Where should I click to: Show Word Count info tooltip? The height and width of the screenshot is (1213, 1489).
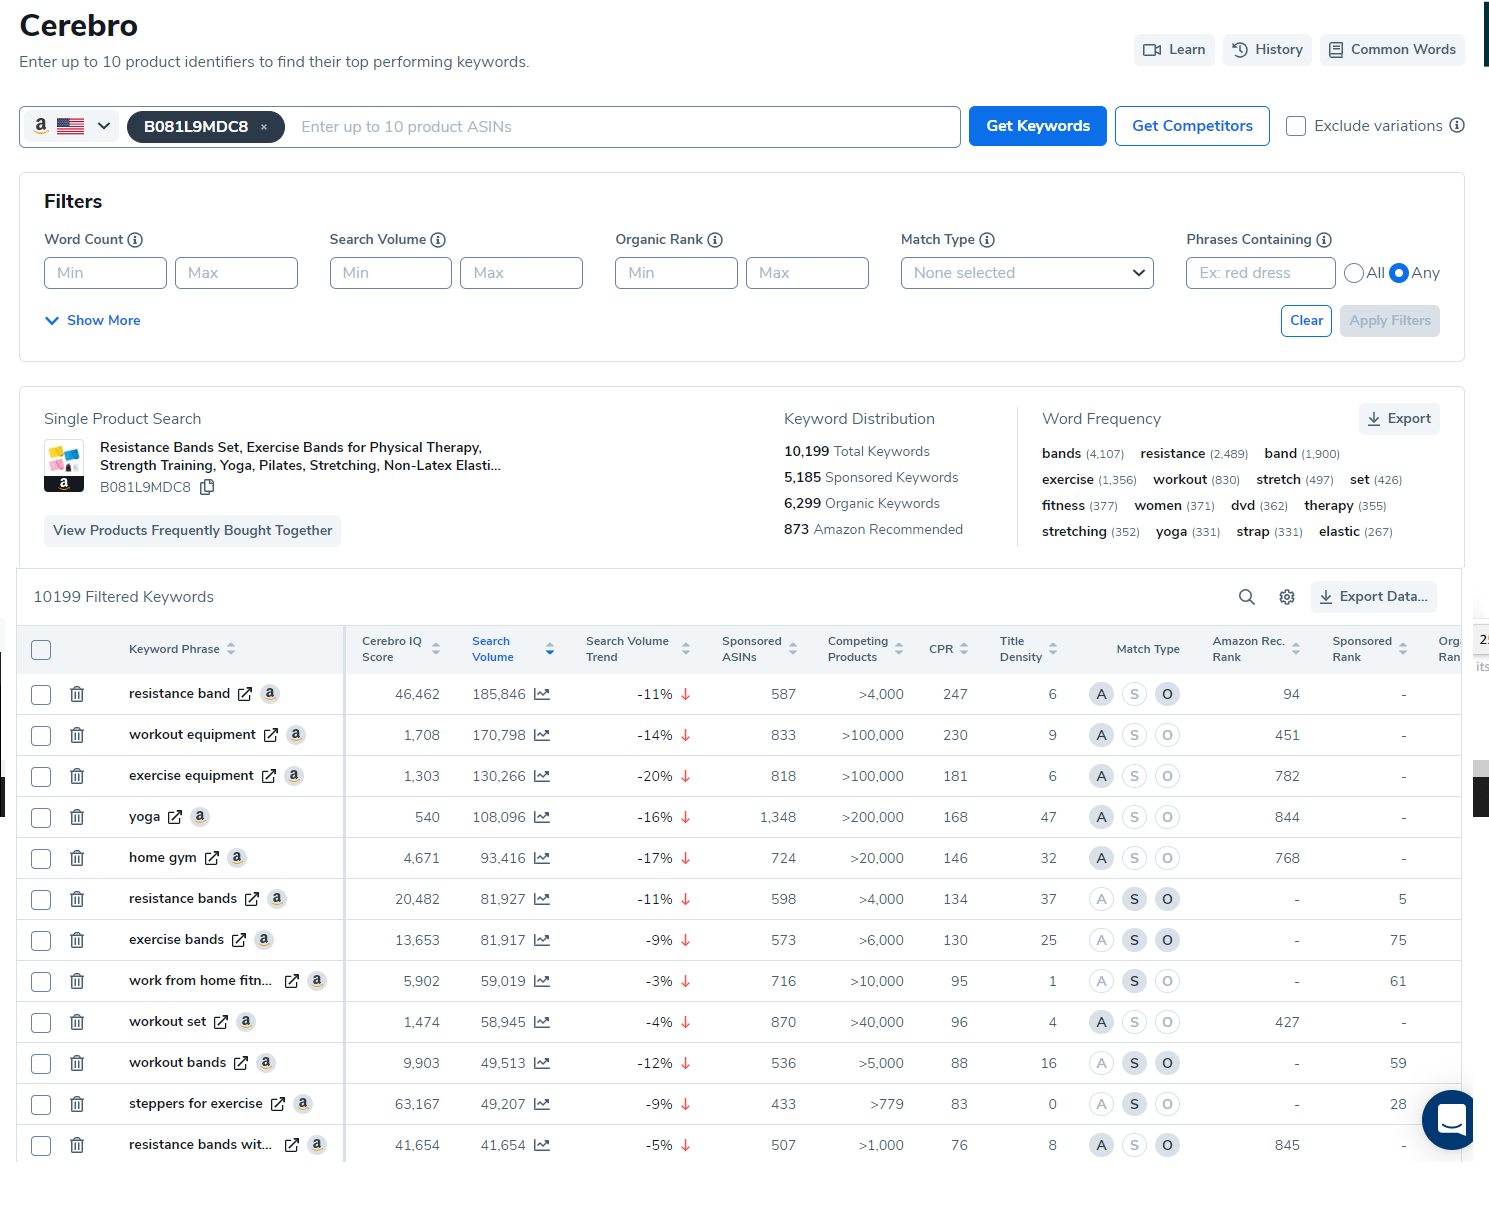point(135,240)
